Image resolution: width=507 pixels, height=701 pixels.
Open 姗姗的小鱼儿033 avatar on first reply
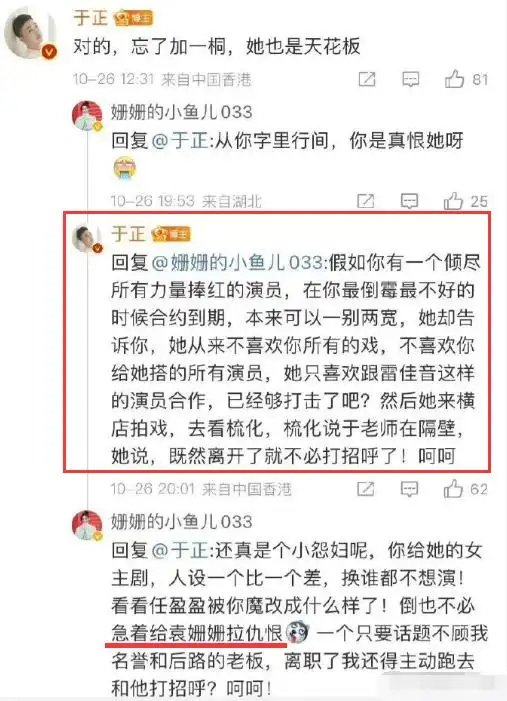(x=88, y=117)
